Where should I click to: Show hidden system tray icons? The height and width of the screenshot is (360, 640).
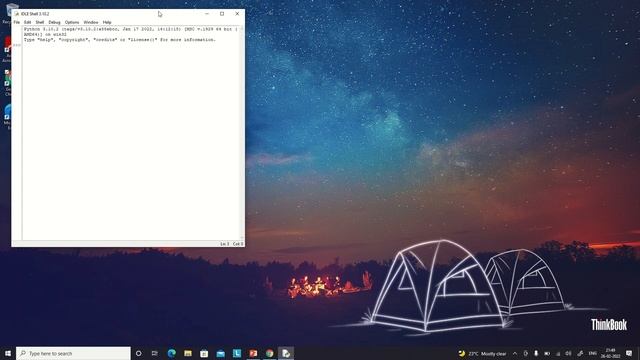point(515,353)
